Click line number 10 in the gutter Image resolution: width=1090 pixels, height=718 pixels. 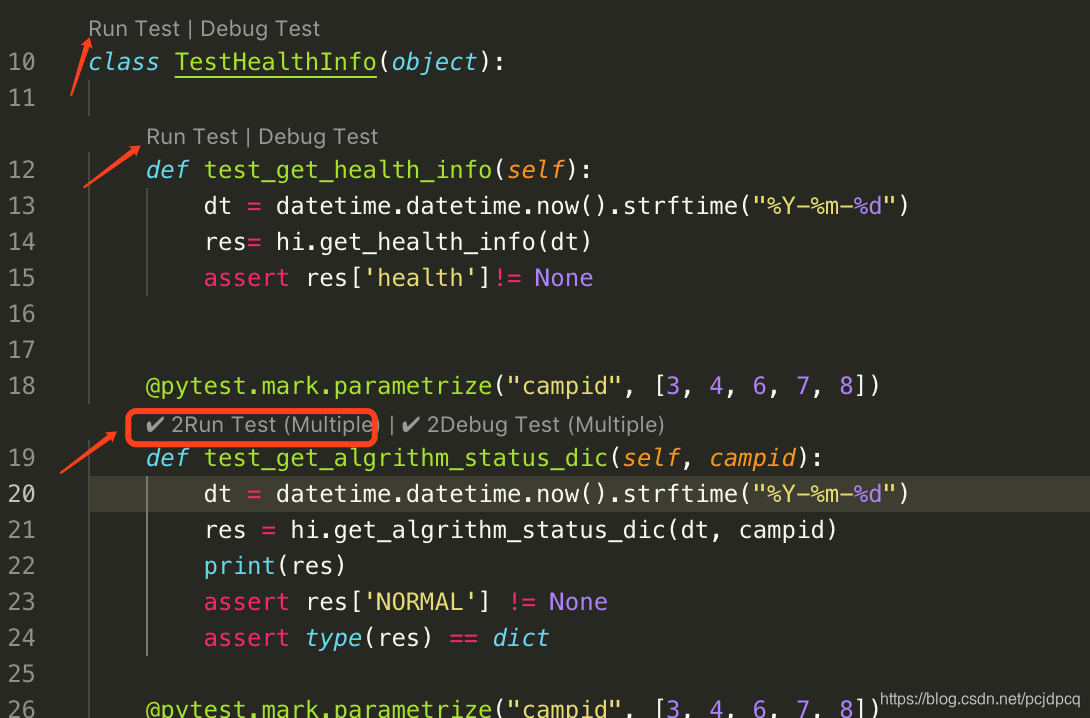[22, 62]
